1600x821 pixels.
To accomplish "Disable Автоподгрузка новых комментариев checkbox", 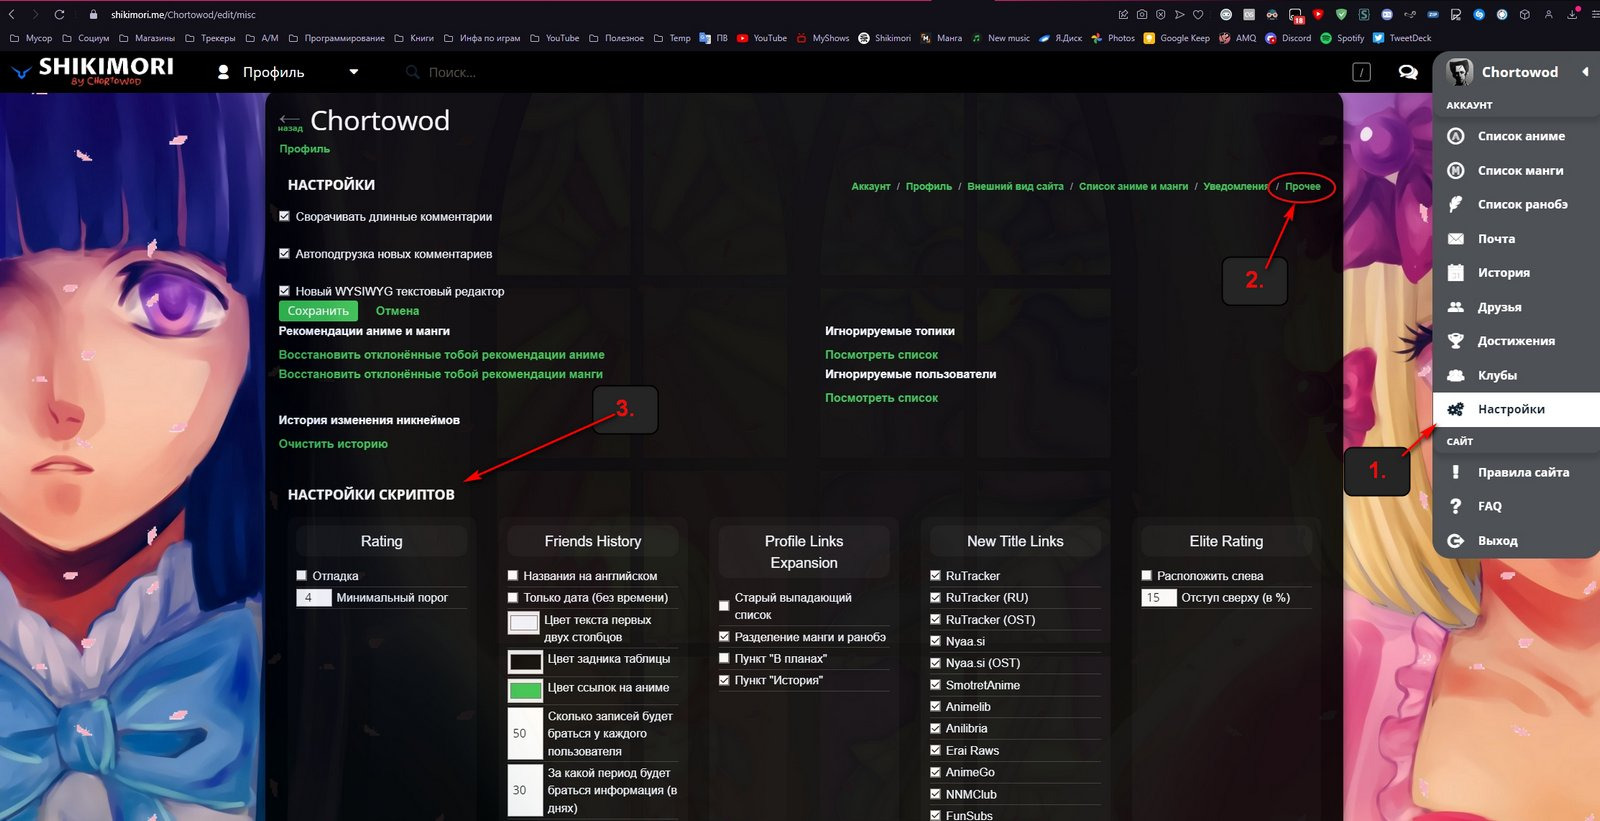I will 285,254.
